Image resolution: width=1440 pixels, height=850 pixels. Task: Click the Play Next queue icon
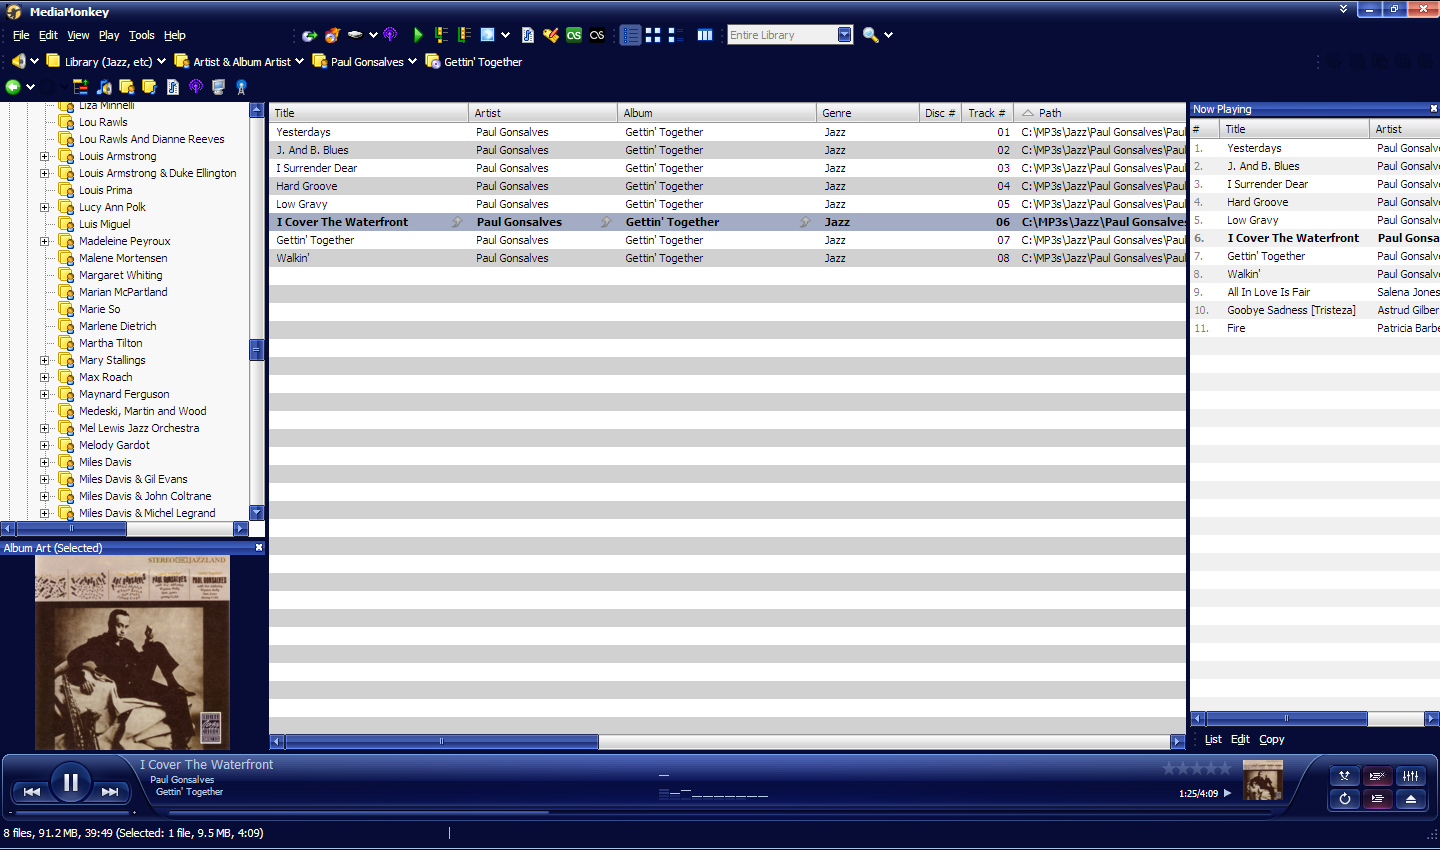(441, 35)
